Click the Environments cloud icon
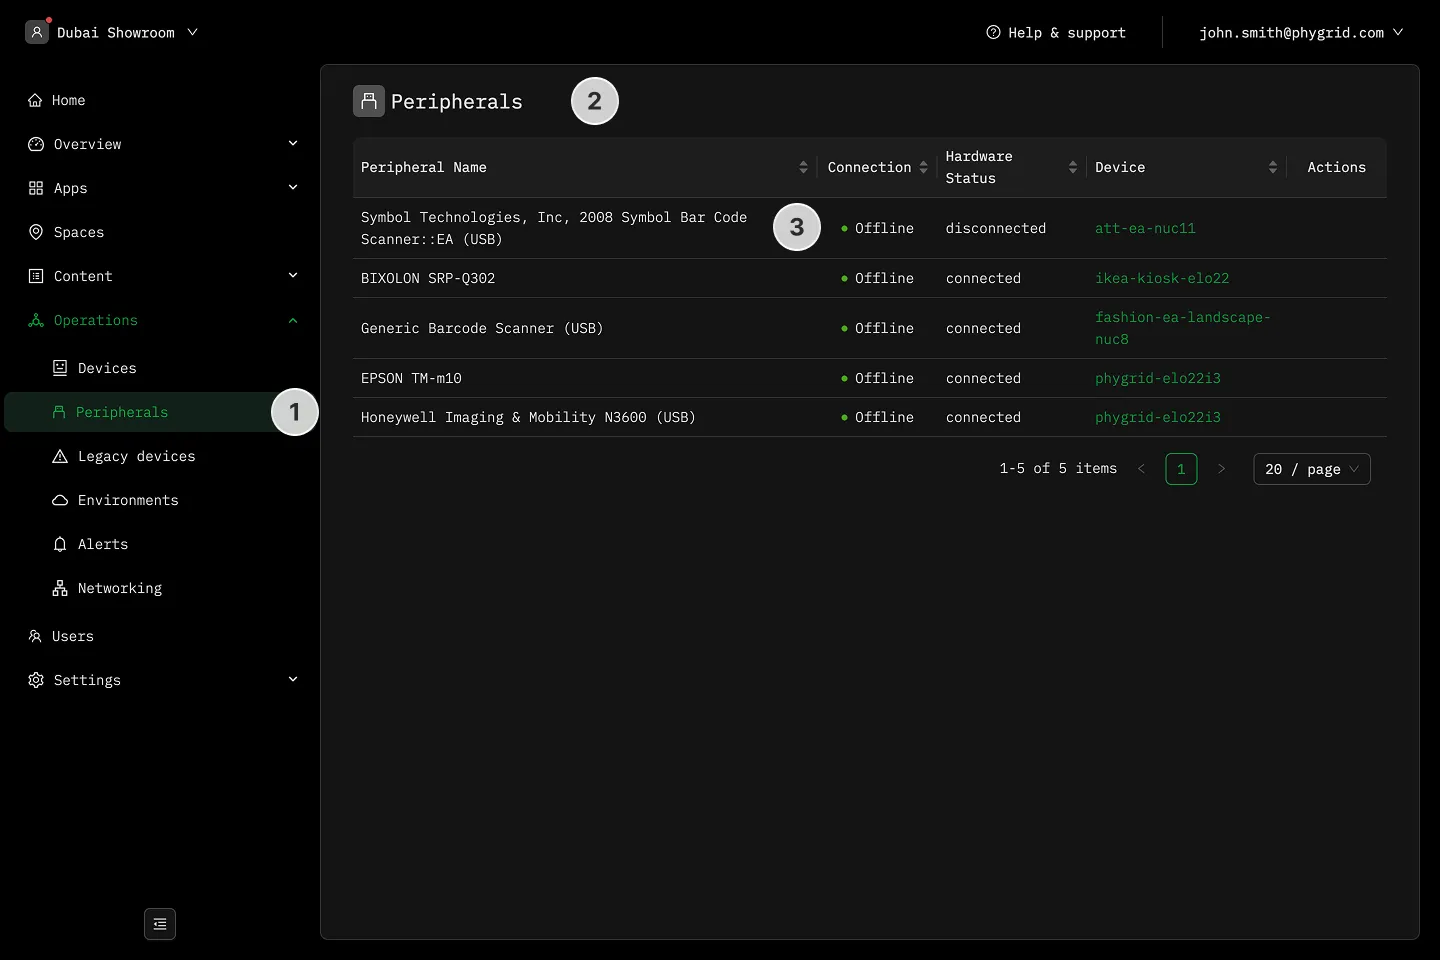1440x960 pixels. [x=60, y=500]
